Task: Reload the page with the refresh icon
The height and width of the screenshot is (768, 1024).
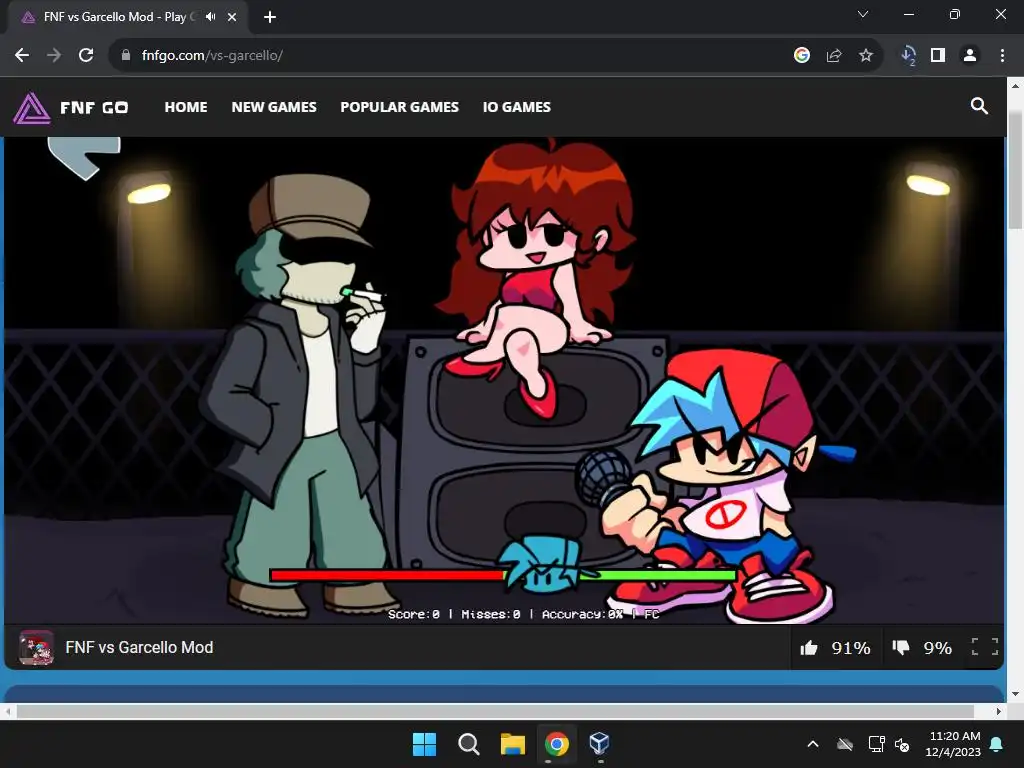Action: 86,56
